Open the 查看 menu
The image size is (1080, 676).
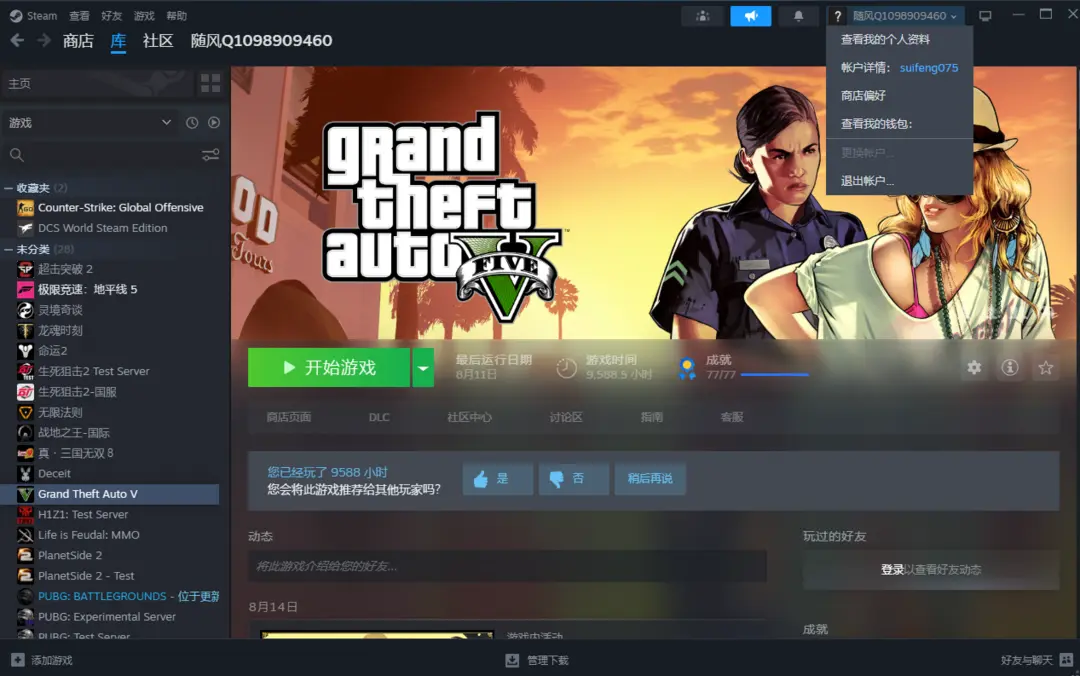point(79,16)
